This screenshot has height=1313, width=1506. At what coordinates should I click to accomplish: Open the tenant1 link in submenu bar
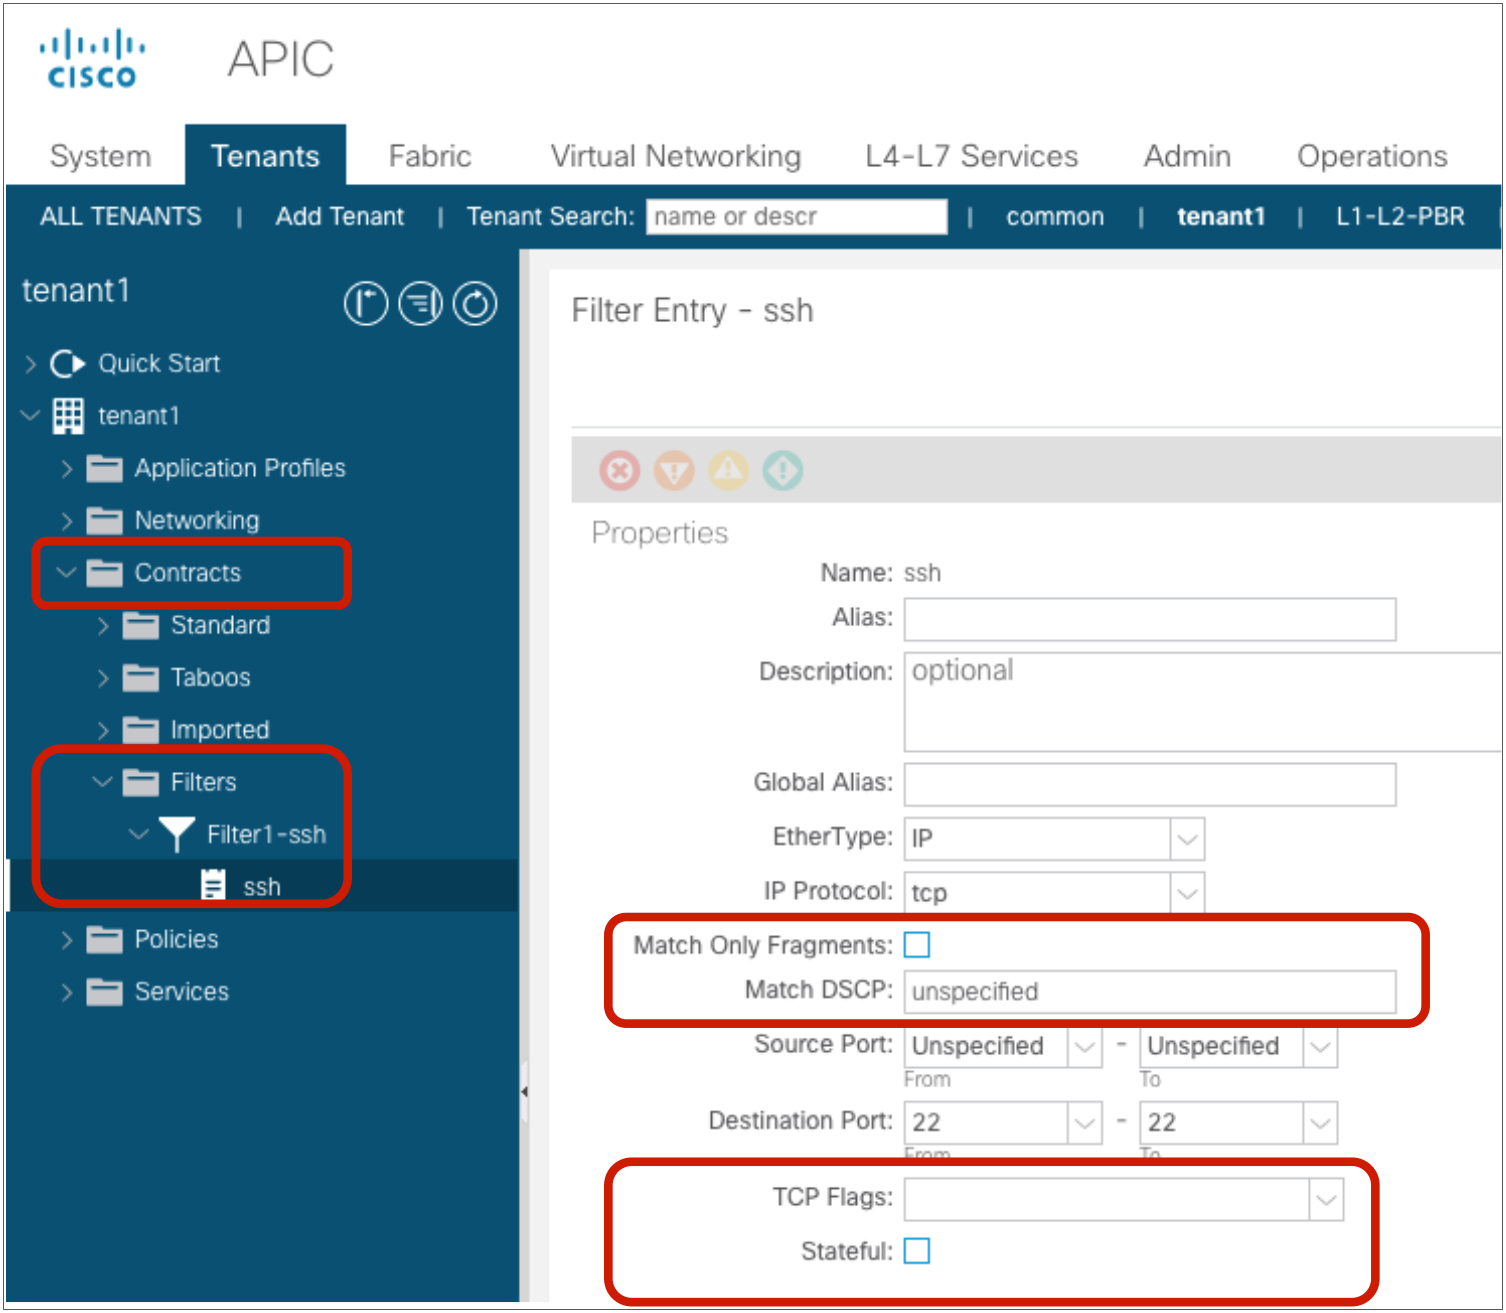(1221, 216)
